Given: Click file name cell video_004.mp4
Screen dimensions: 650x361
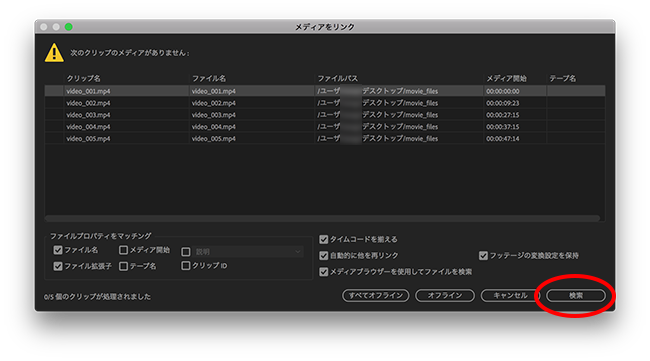Looking at the screenshot, I should click(x=213, y=127).
